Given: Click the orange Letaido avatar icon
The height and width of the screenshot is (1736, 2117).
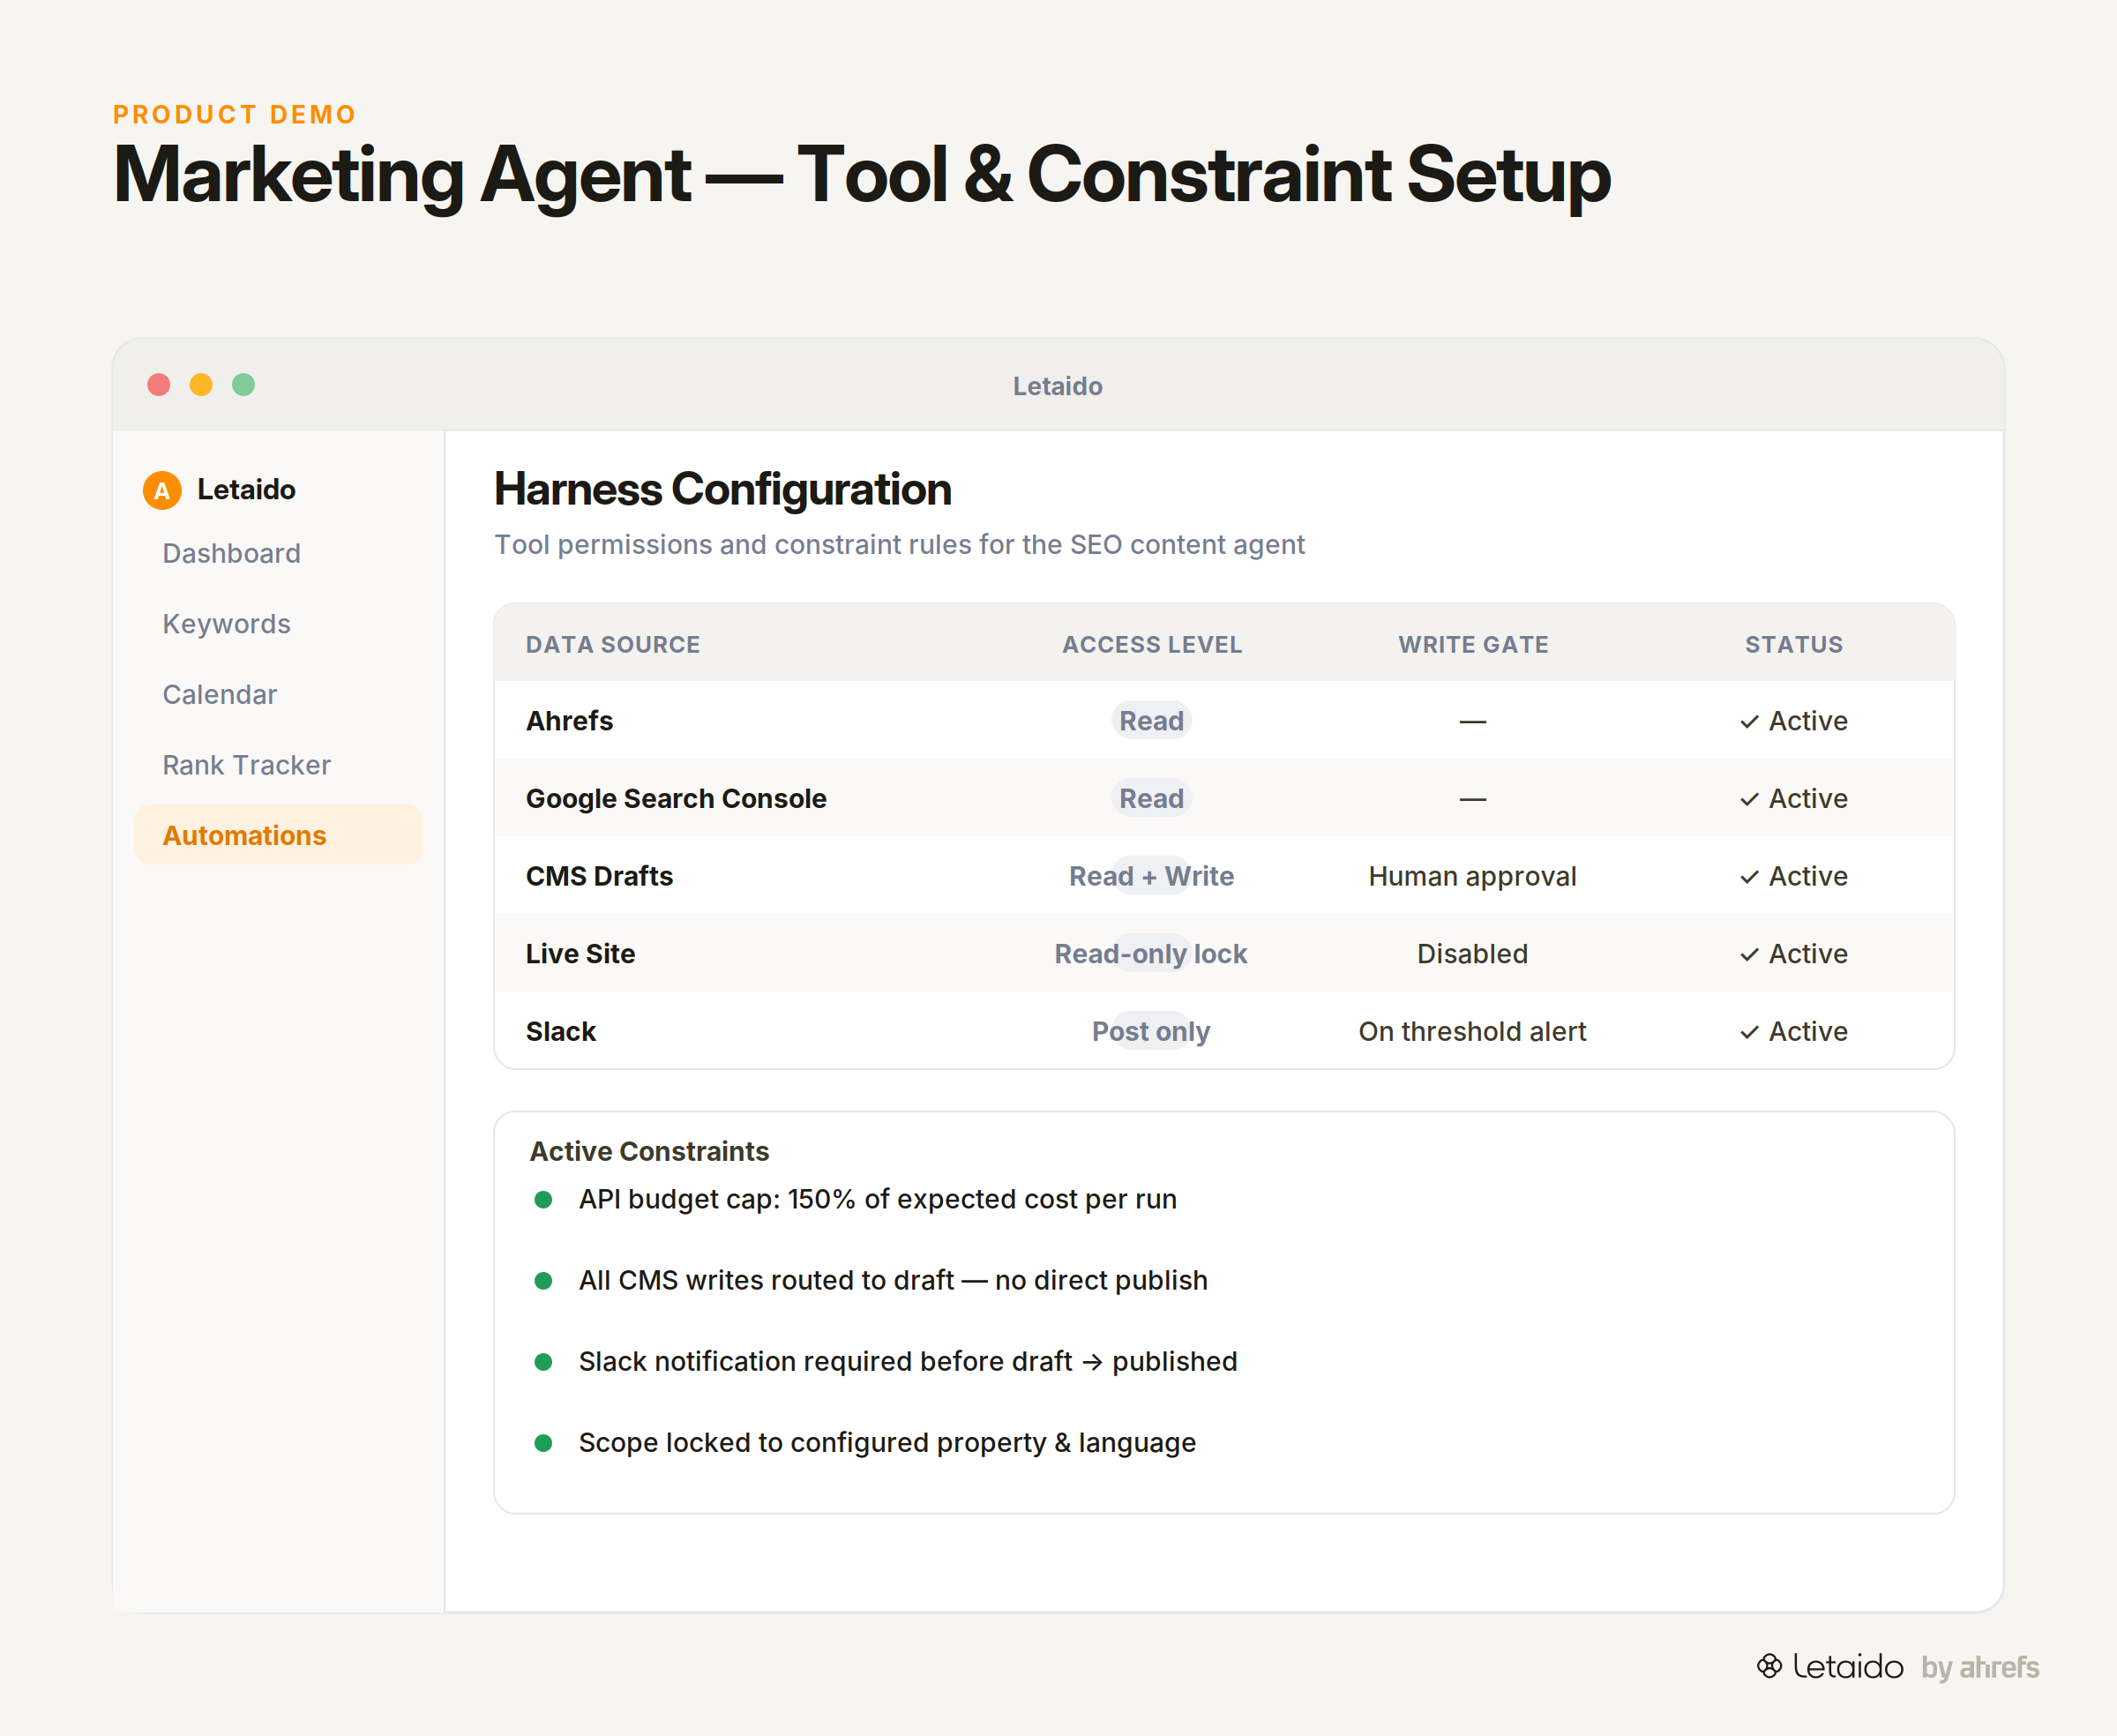Looking at the screenshot, I should 162,490.
